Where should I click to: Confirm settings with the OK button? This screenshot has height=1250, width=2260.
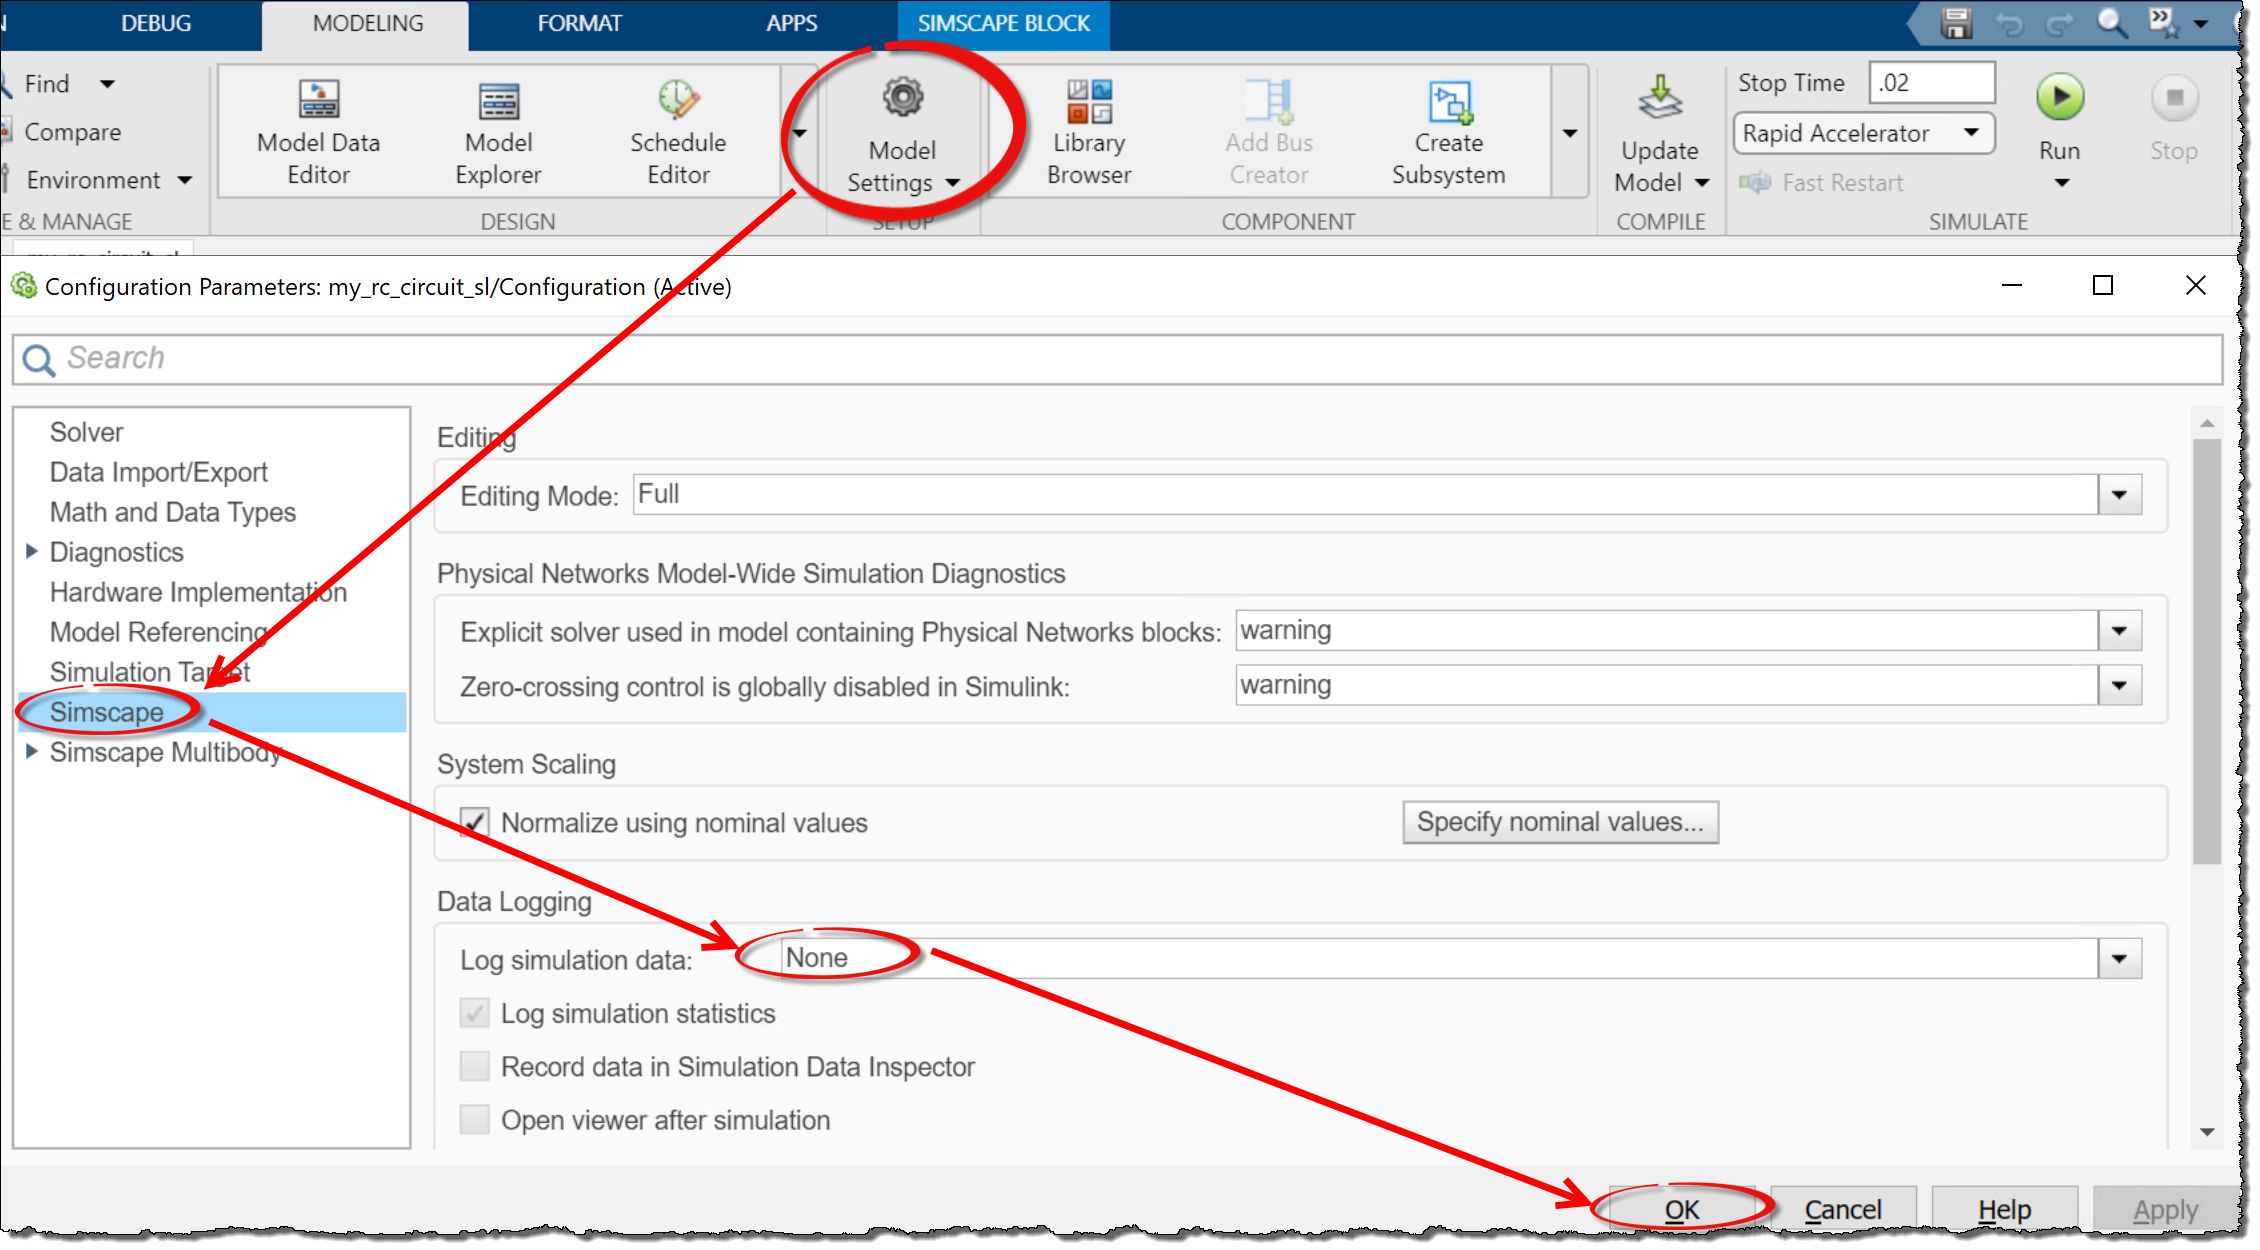point(1681,1210)
